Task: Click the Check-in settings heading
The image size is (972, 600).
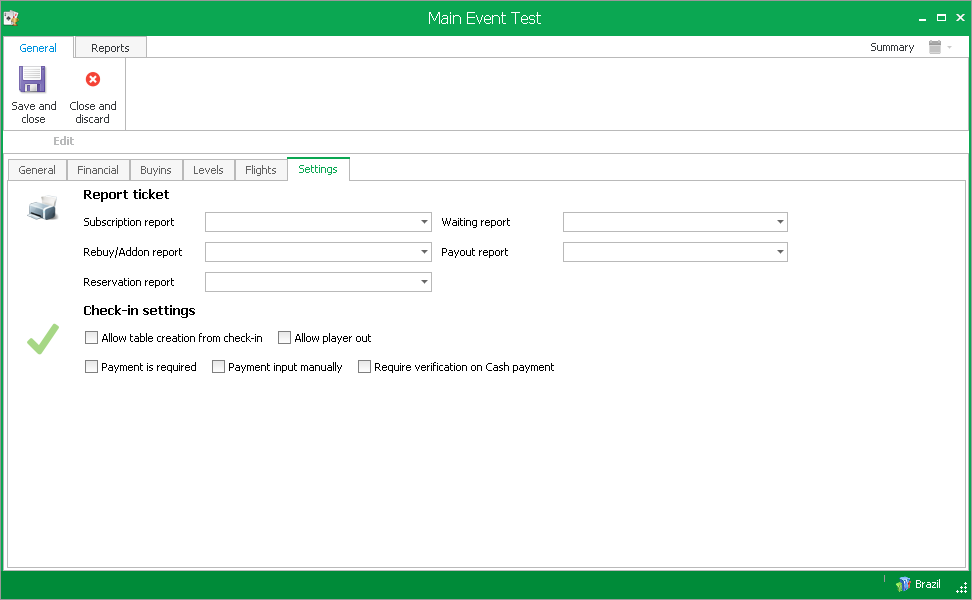Action: 139,311
